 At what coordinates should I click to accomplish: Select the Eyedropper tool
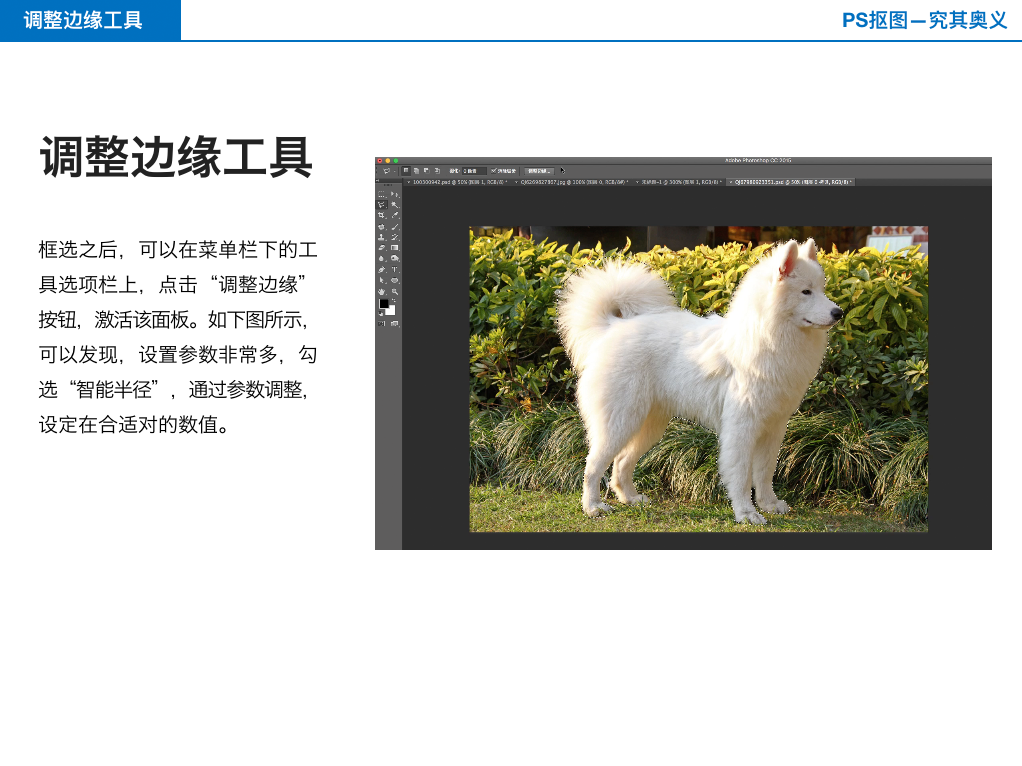(395, 215)
